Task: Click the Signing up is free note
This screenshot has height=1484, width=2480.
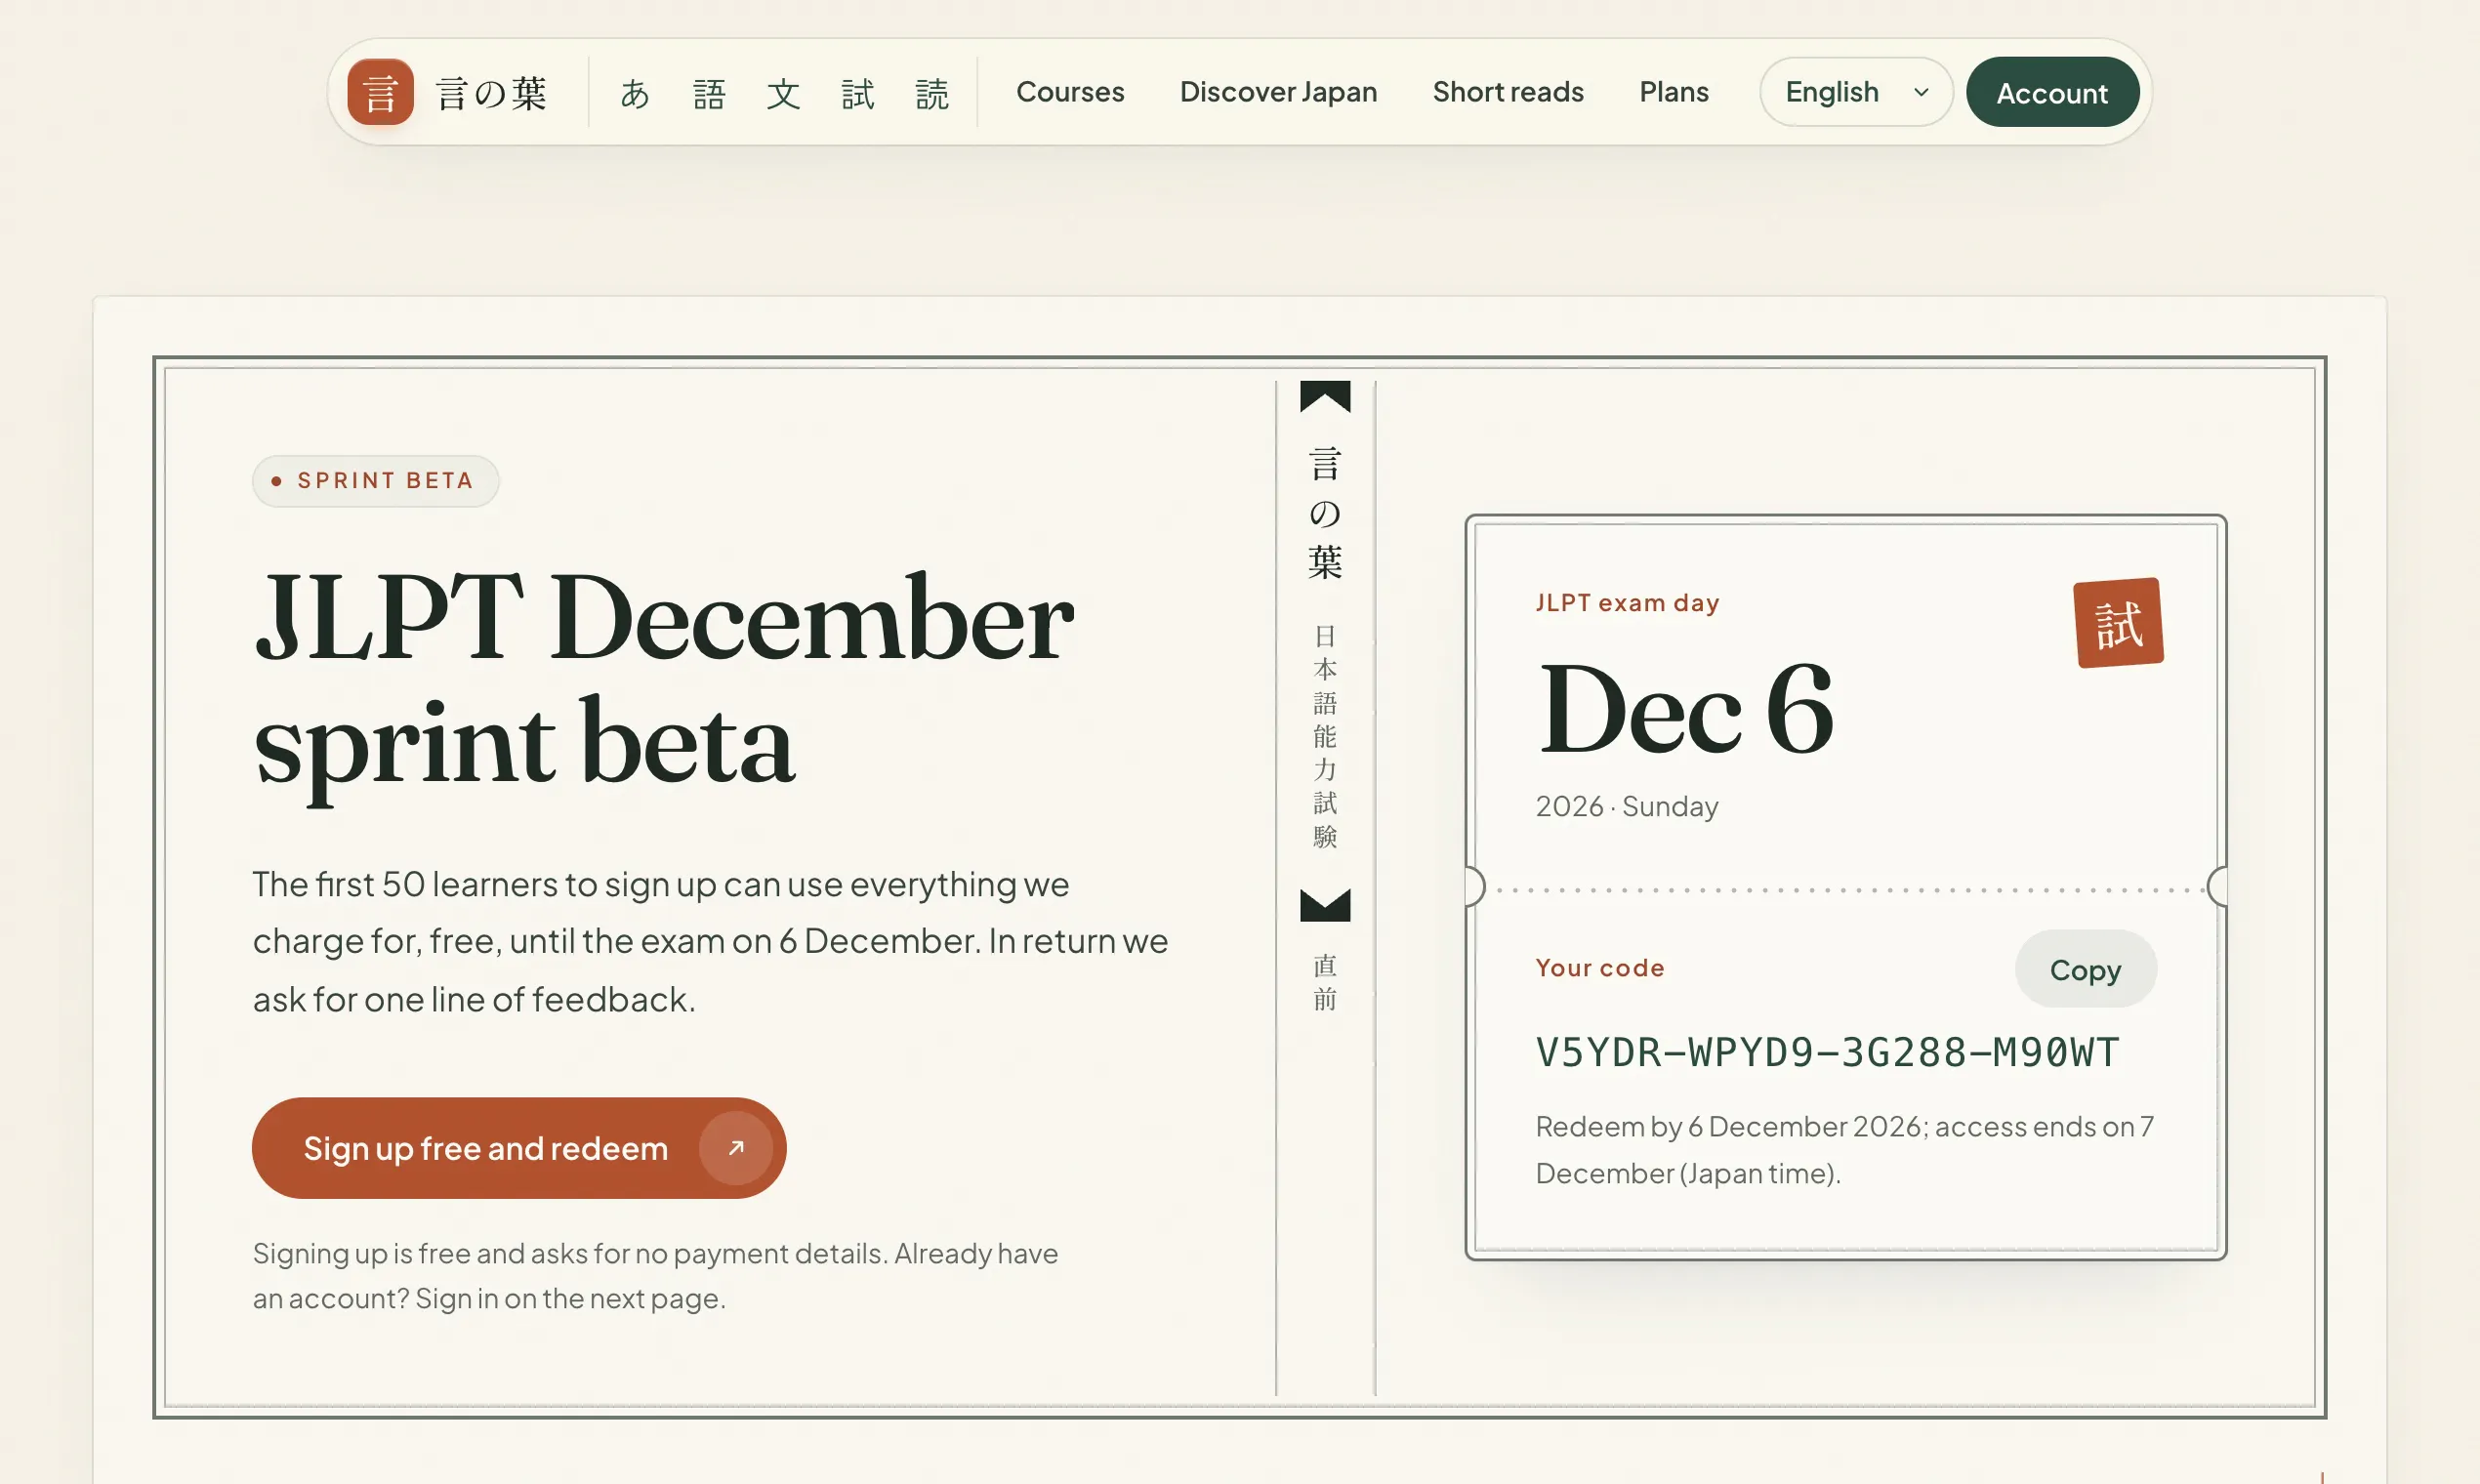Action: (x=655, y=1275)
